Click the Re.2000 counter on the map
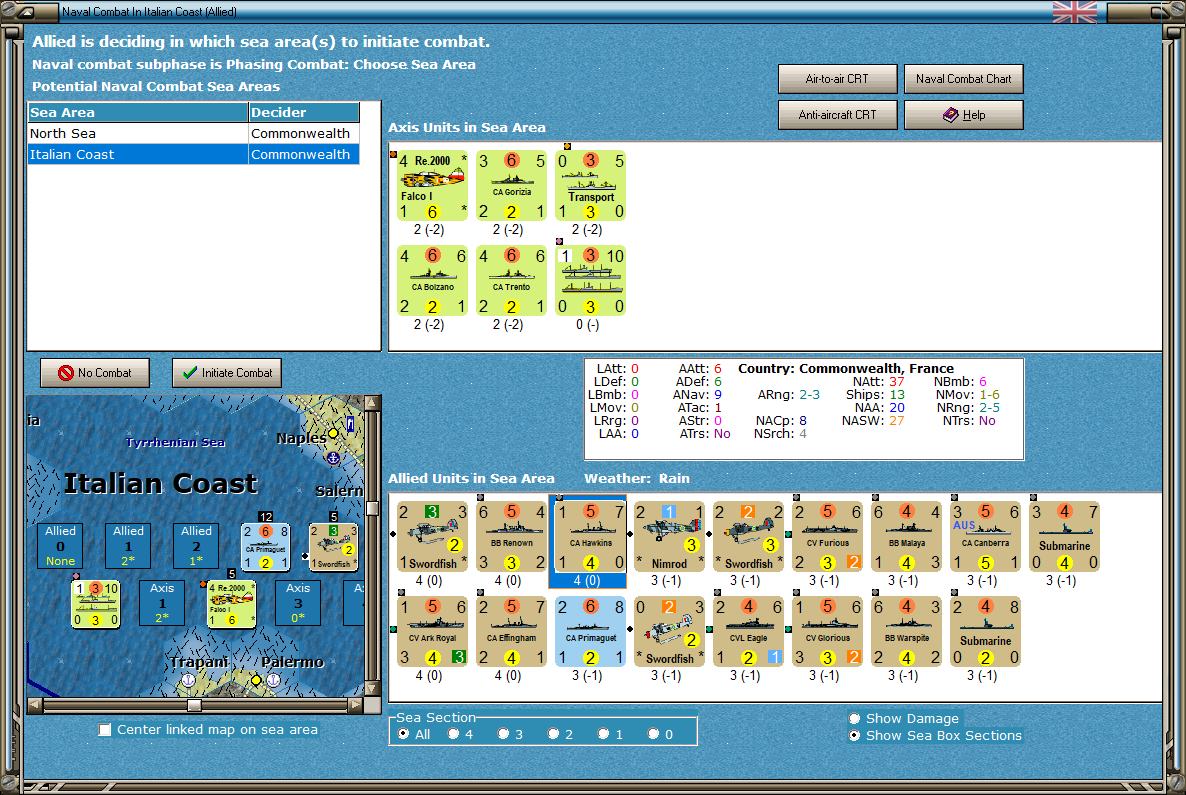 (x=232, y=604)
